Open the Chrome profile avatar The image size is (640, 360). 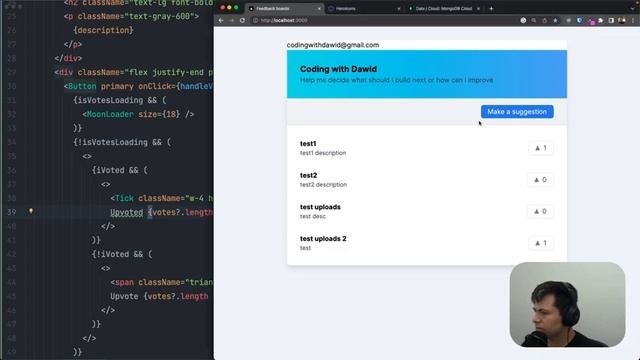[x=622, y=20]
